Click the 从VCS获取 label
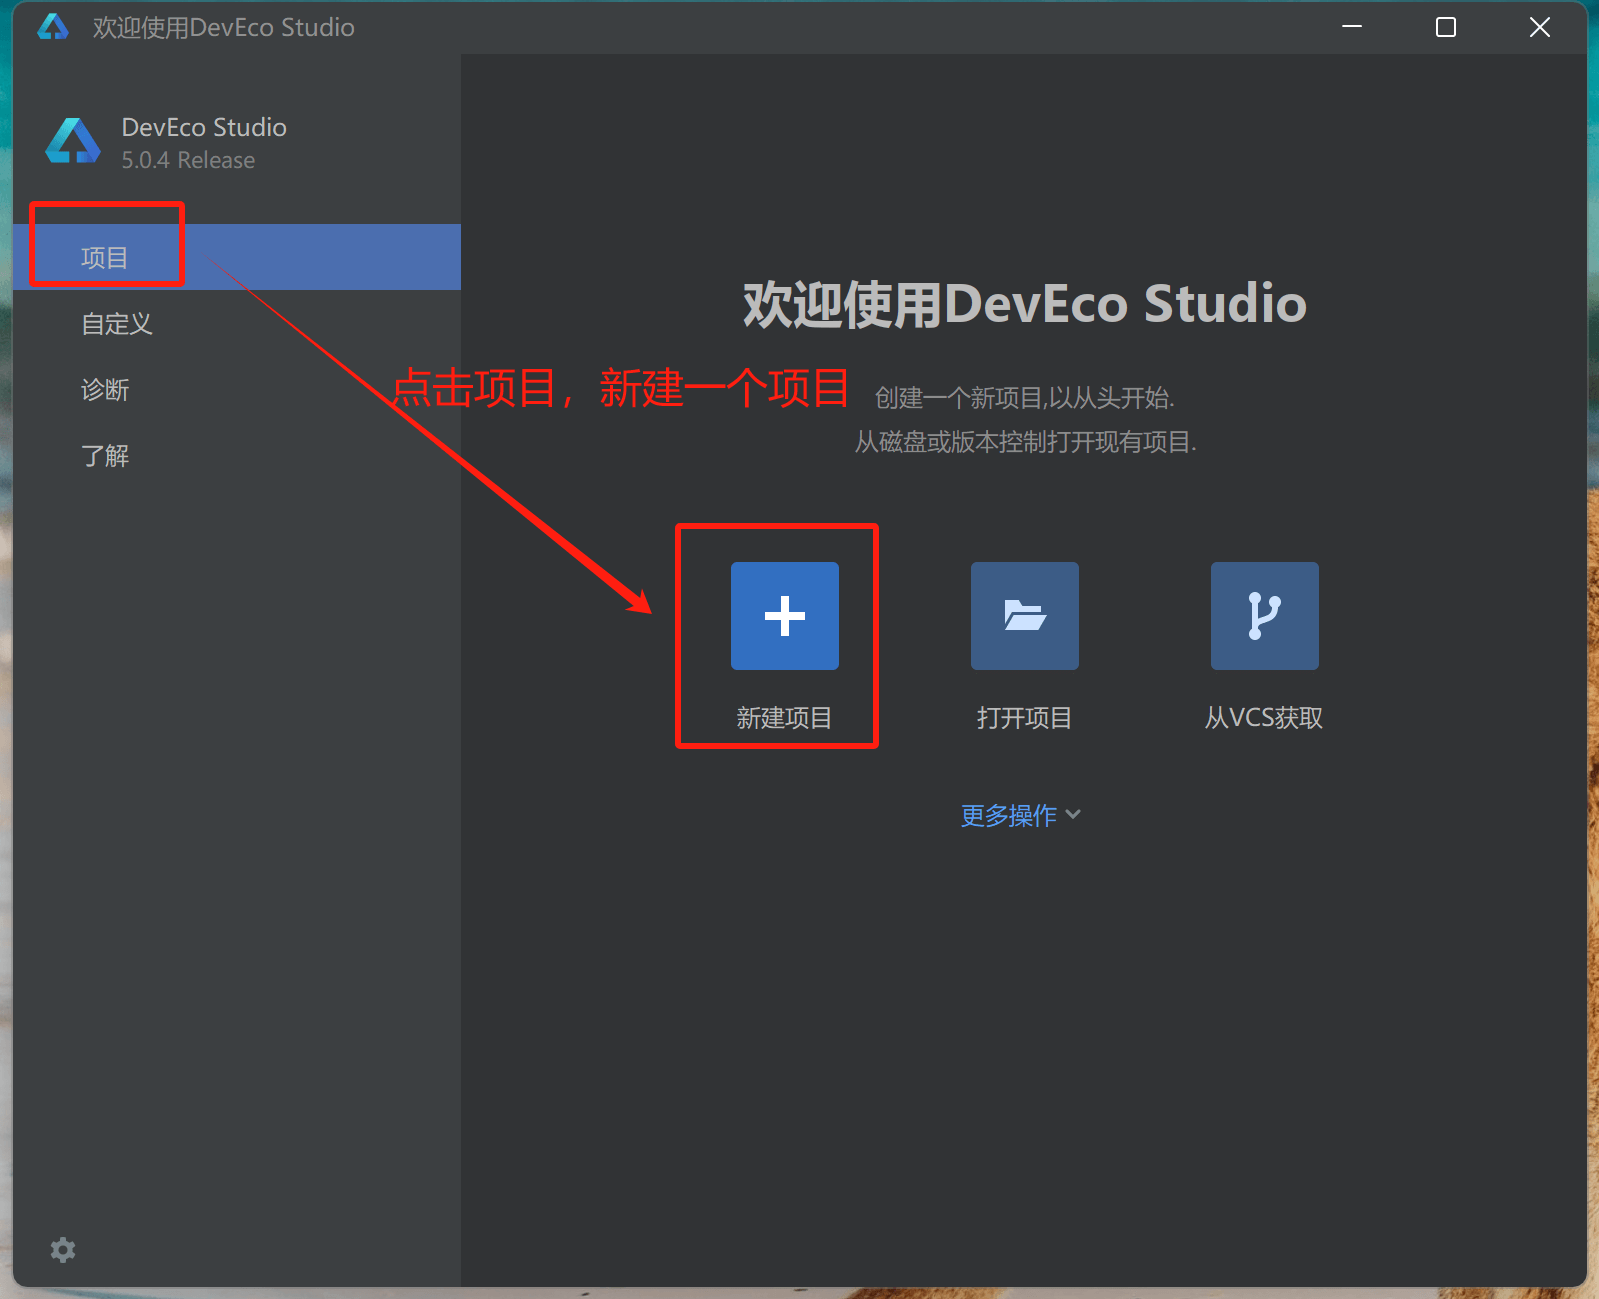The image size is (1599, 1299). [1264, 718]
